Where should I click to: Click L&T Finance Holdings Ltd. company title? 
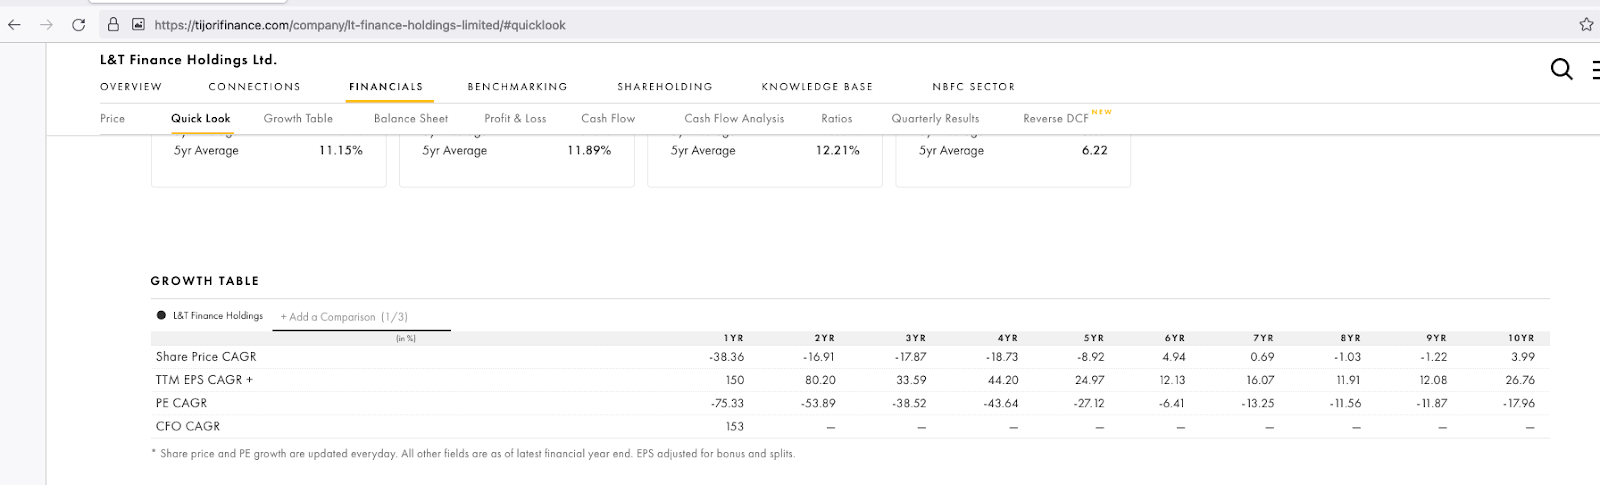click(188, 60)
